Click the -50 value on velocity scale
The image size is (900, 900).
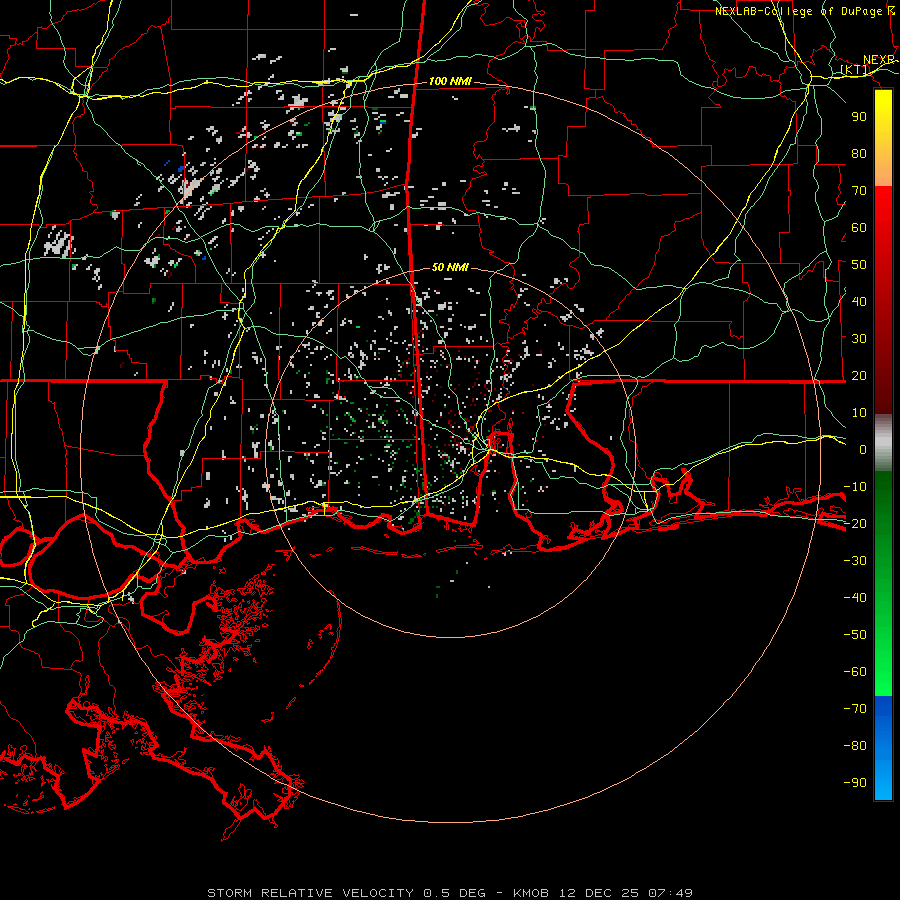[x=855, y=635]
